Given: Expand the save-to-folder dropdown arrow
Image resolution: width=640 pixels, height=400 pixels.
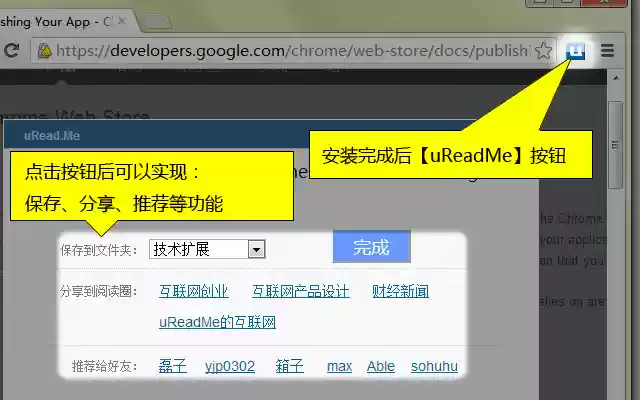Looking at the screenshot, I should [x=257, y=249].
